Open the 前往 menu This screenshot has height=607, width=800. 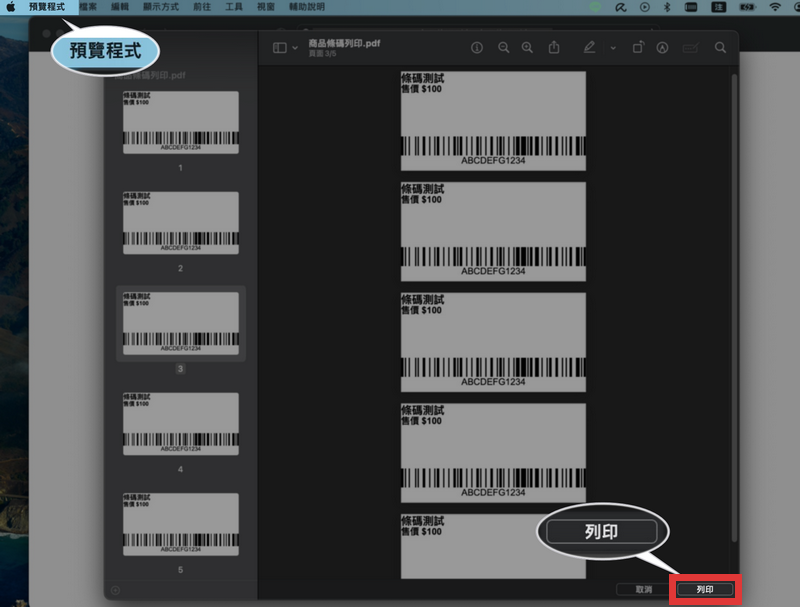202,7
